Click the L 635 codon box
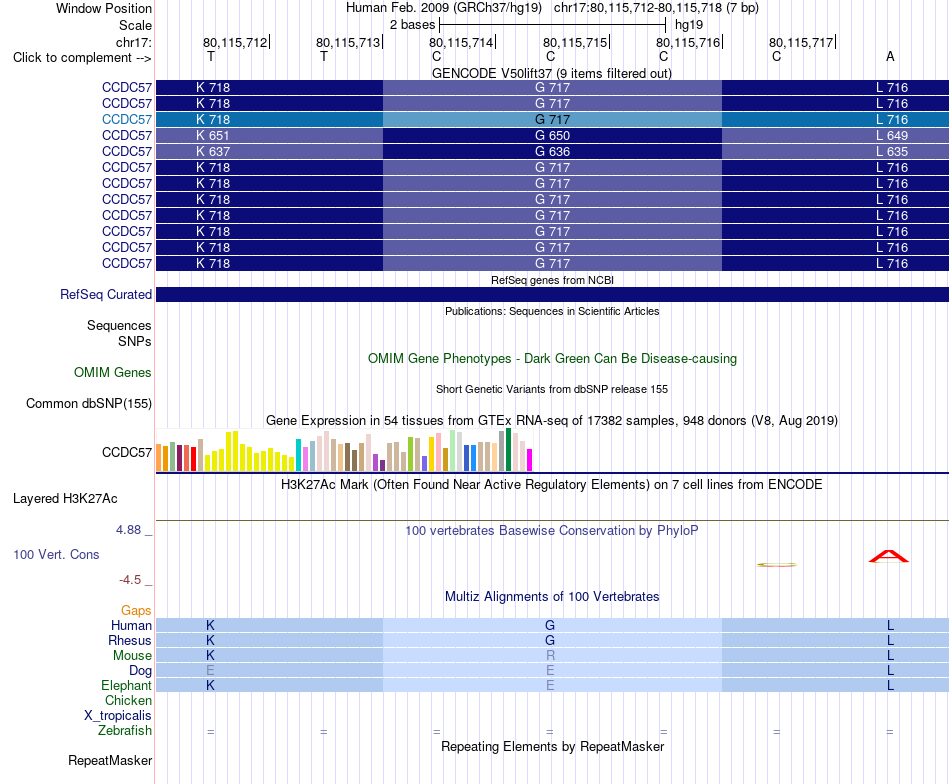Viewport: 950px width, 784px height. pyautogui.click(x=835, y=151)
